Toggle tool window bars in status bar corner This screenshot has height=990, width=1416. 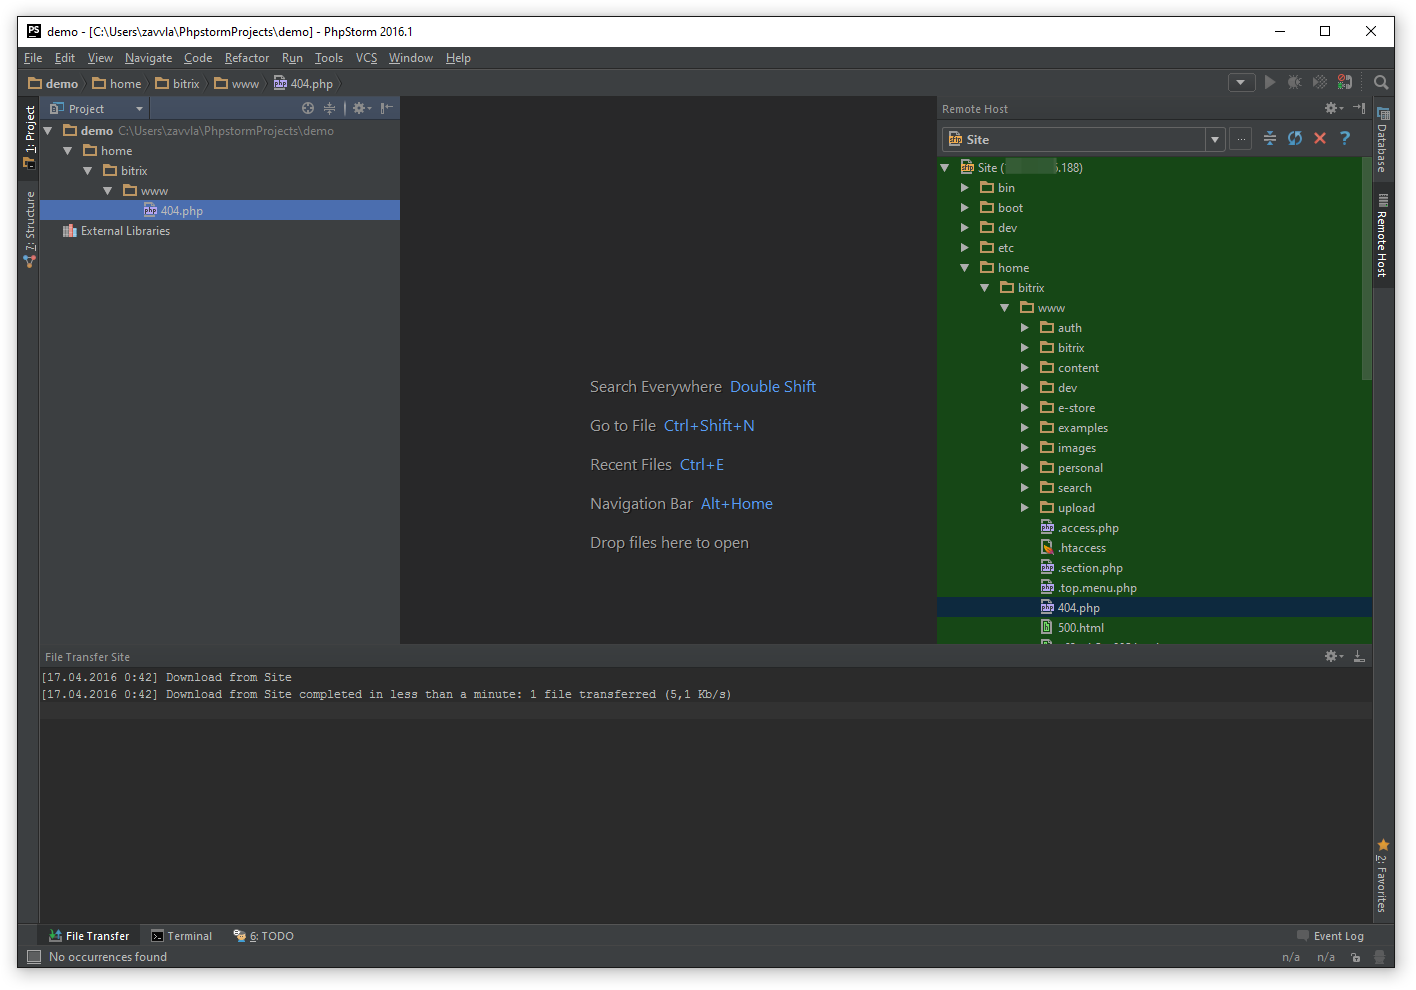(34, 957)
